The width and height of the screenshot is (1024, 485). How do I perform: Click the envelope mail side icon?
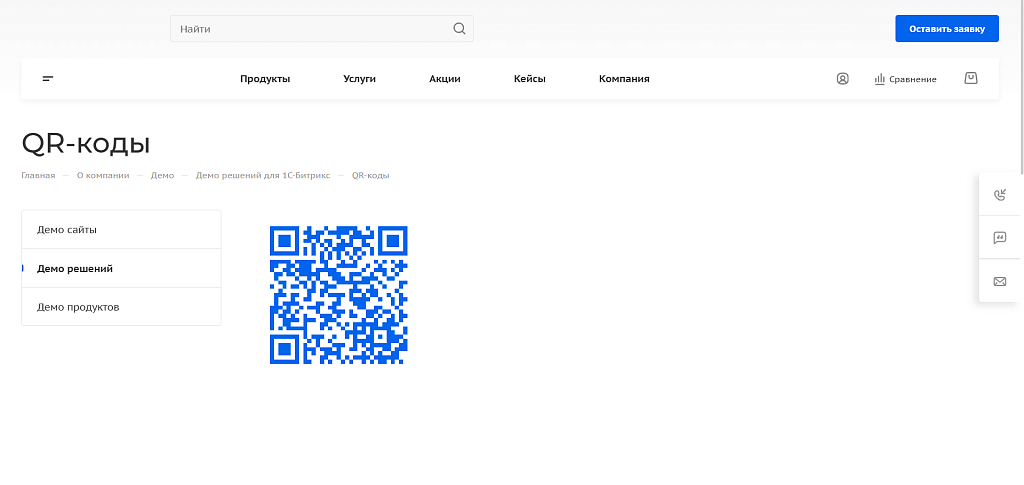pos(999,281)
